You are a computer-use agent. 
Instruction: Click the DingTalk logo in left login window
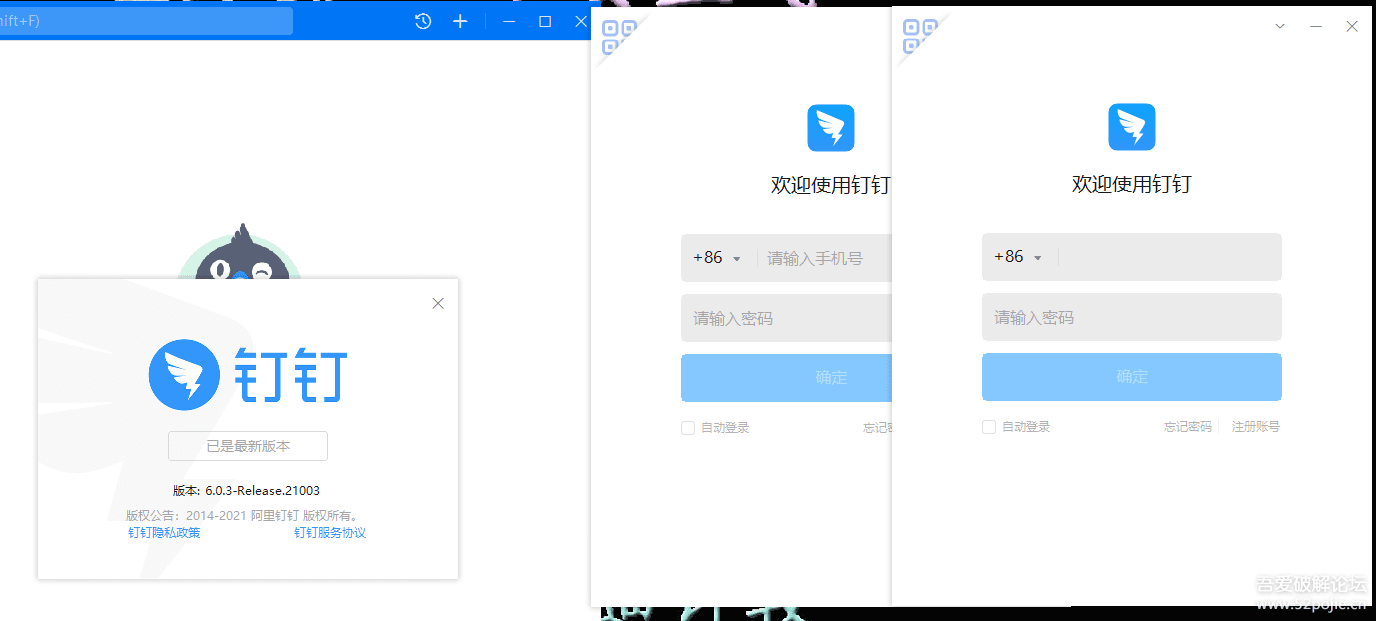pyautogui.click(x=831, y=128)
